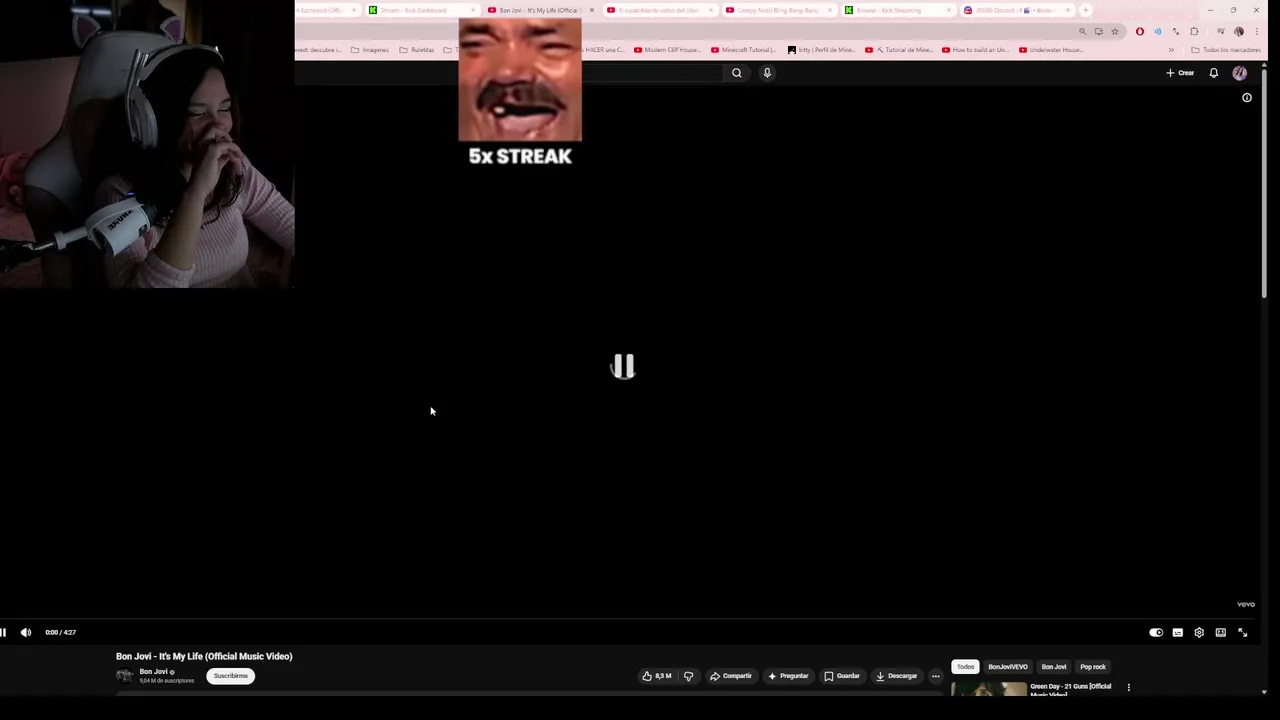Toggle autoplay switch in player

click(x=1156, y=632)
